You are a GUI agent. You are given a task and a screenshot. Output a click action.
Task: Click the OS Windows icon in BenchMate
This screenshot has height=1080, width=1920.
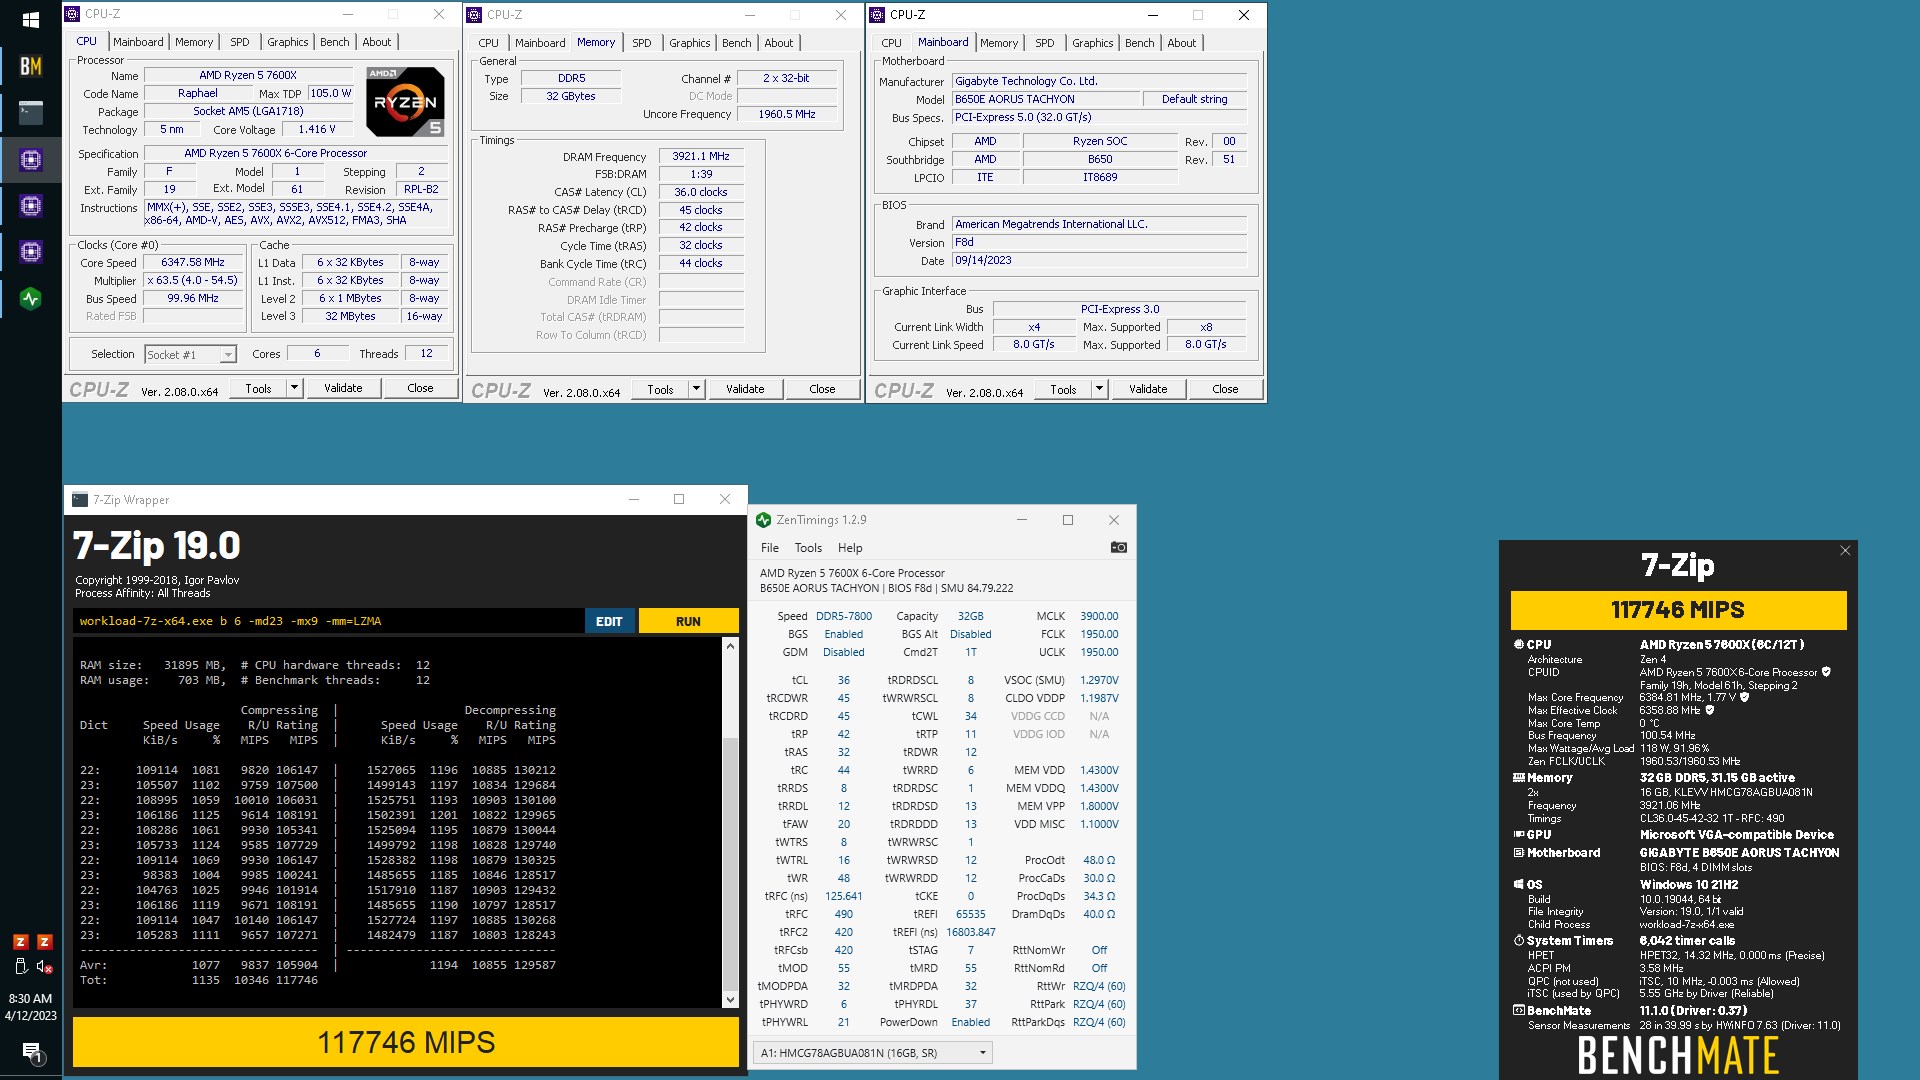click(x=1519, y=885)
